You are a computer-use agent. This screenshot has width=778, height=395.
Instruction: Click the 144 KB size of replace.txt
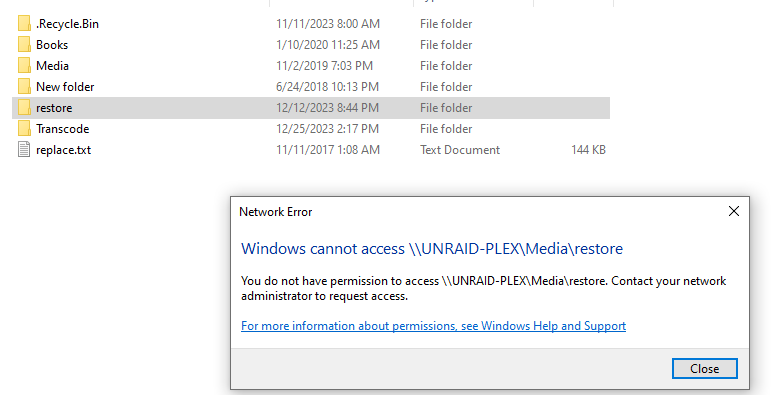[x=588, y=150]
